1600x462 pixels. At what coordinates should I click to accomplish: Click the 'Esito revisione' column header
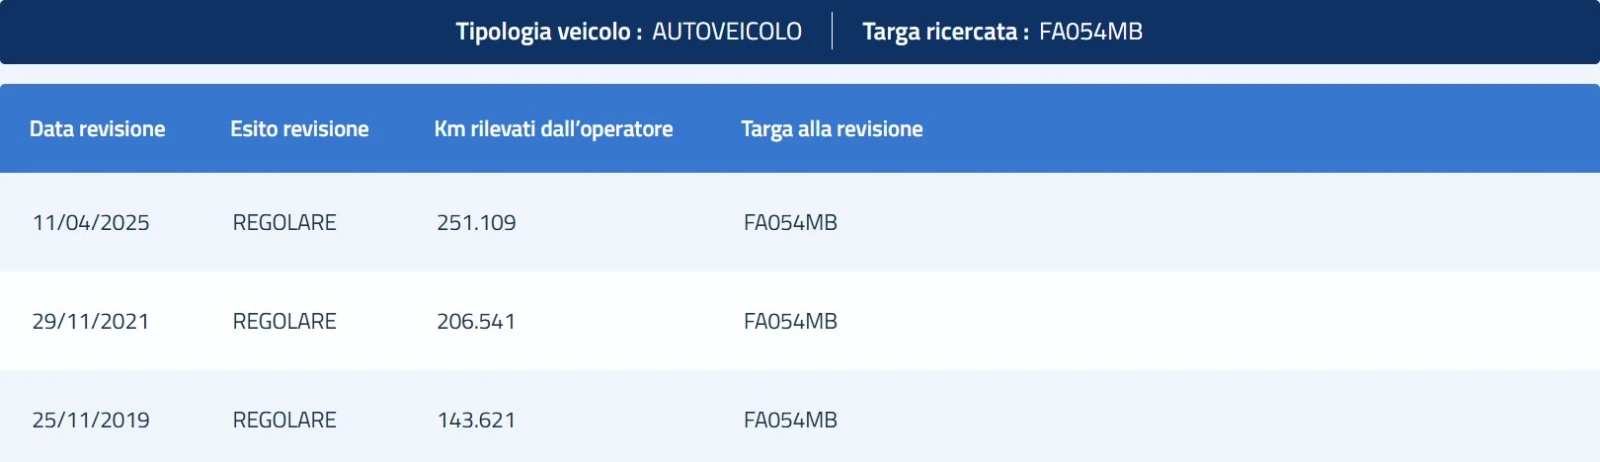pyautogui.click(x=299, y=129)
